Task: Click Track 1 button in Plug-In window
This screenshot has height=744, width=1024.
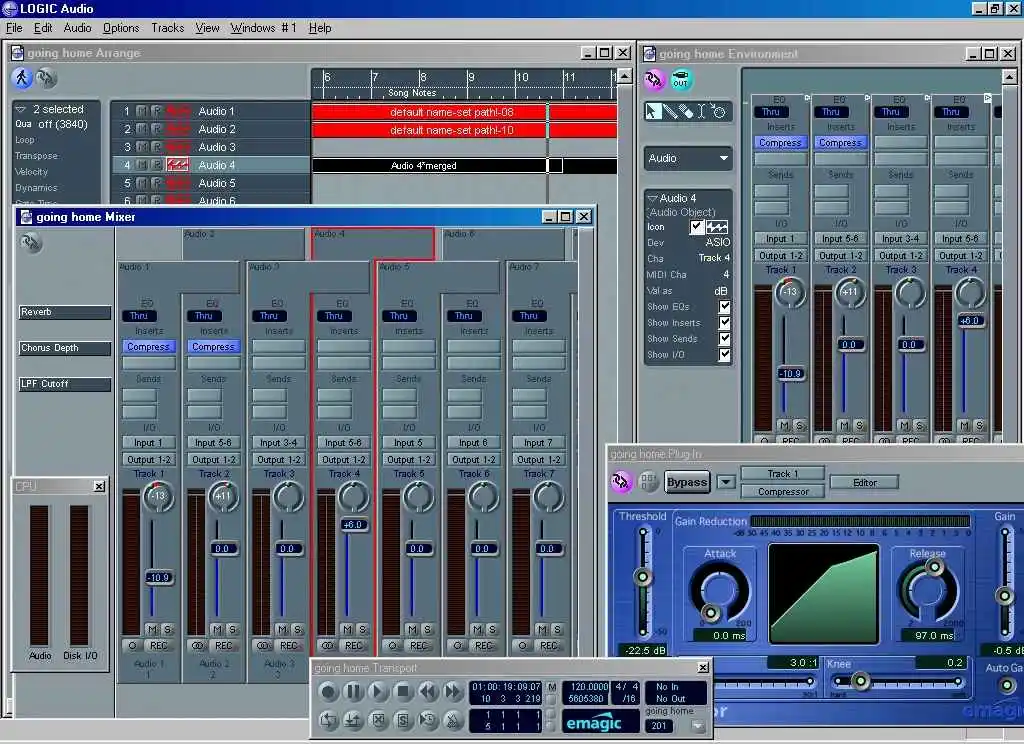Action: [x=782, y=474]
